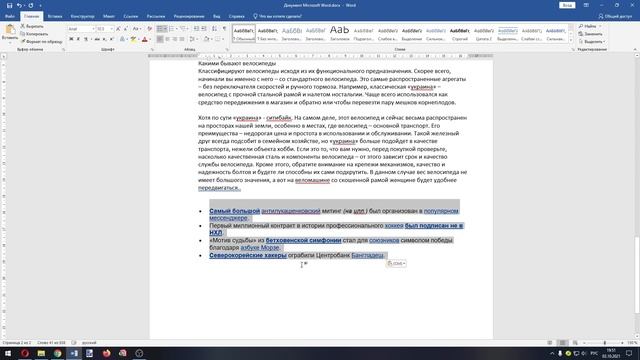Click the Cut (Вырезать) scissors button
The image size is (640, 360).
pyautogui.click(x=32, y=26)
